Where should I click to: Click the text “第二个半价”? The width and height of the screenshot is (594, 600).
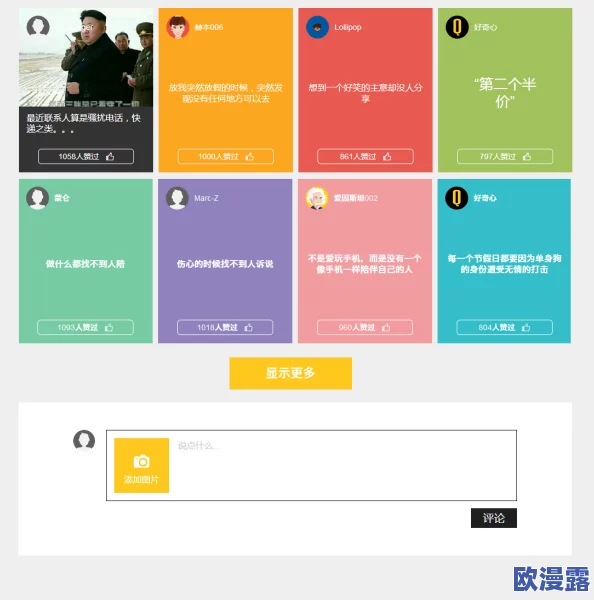pos(505,93)
